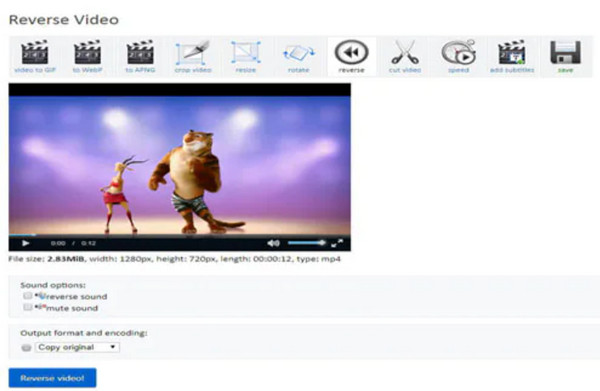Adjust the player volume slider
600x391 pixels.
pyautogui.click(x=307, y=243)
